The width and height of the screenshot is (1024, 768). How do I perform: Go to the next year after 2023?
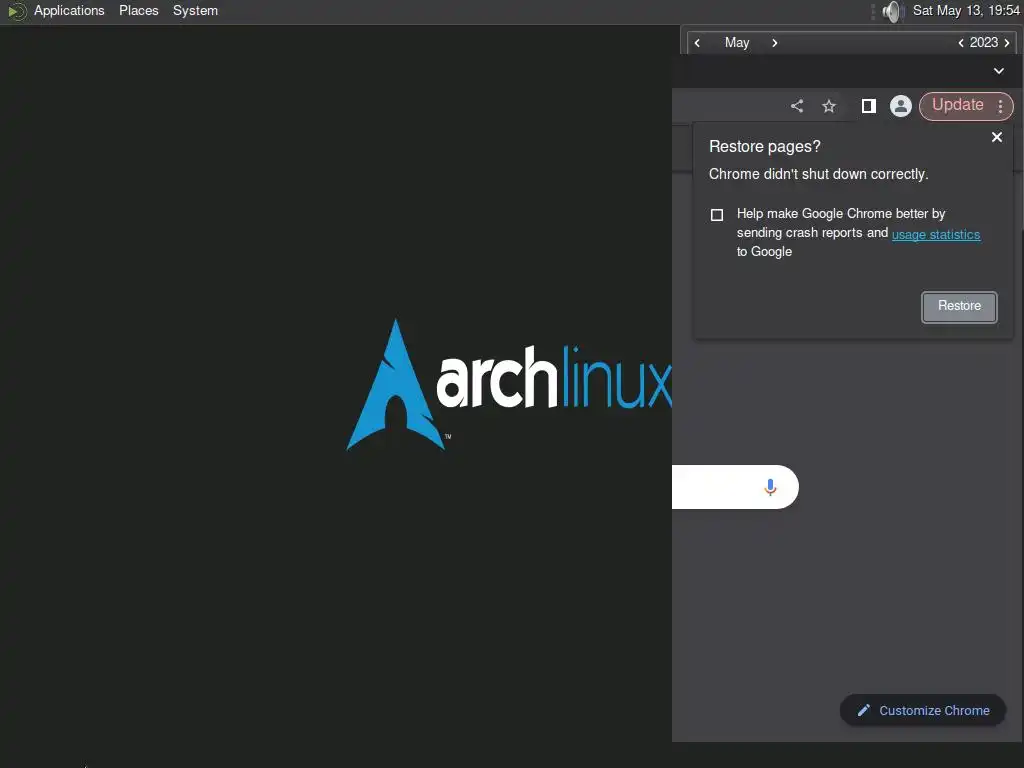click(x=1006, y=43)
